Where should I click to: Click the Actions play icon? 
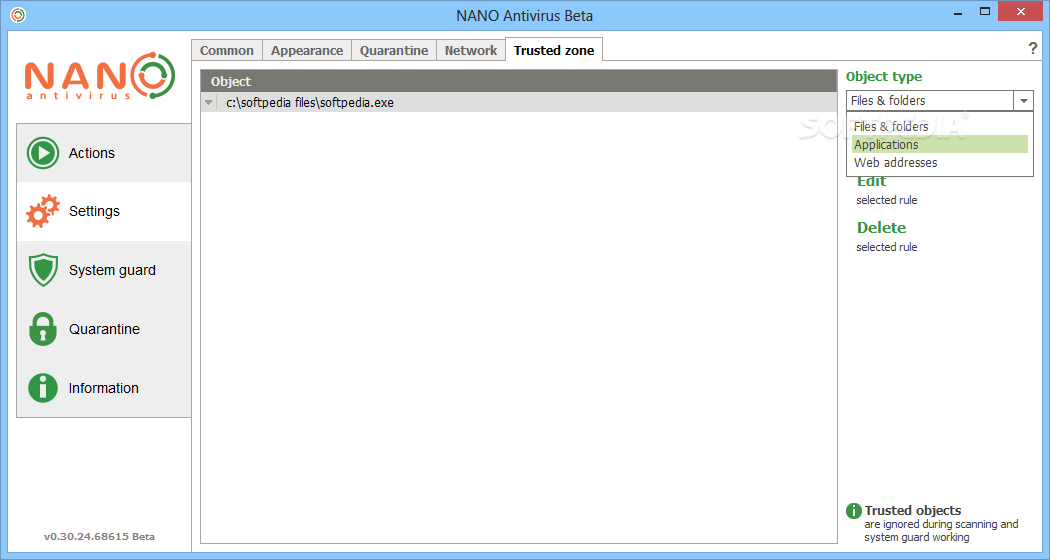(43, 153)
